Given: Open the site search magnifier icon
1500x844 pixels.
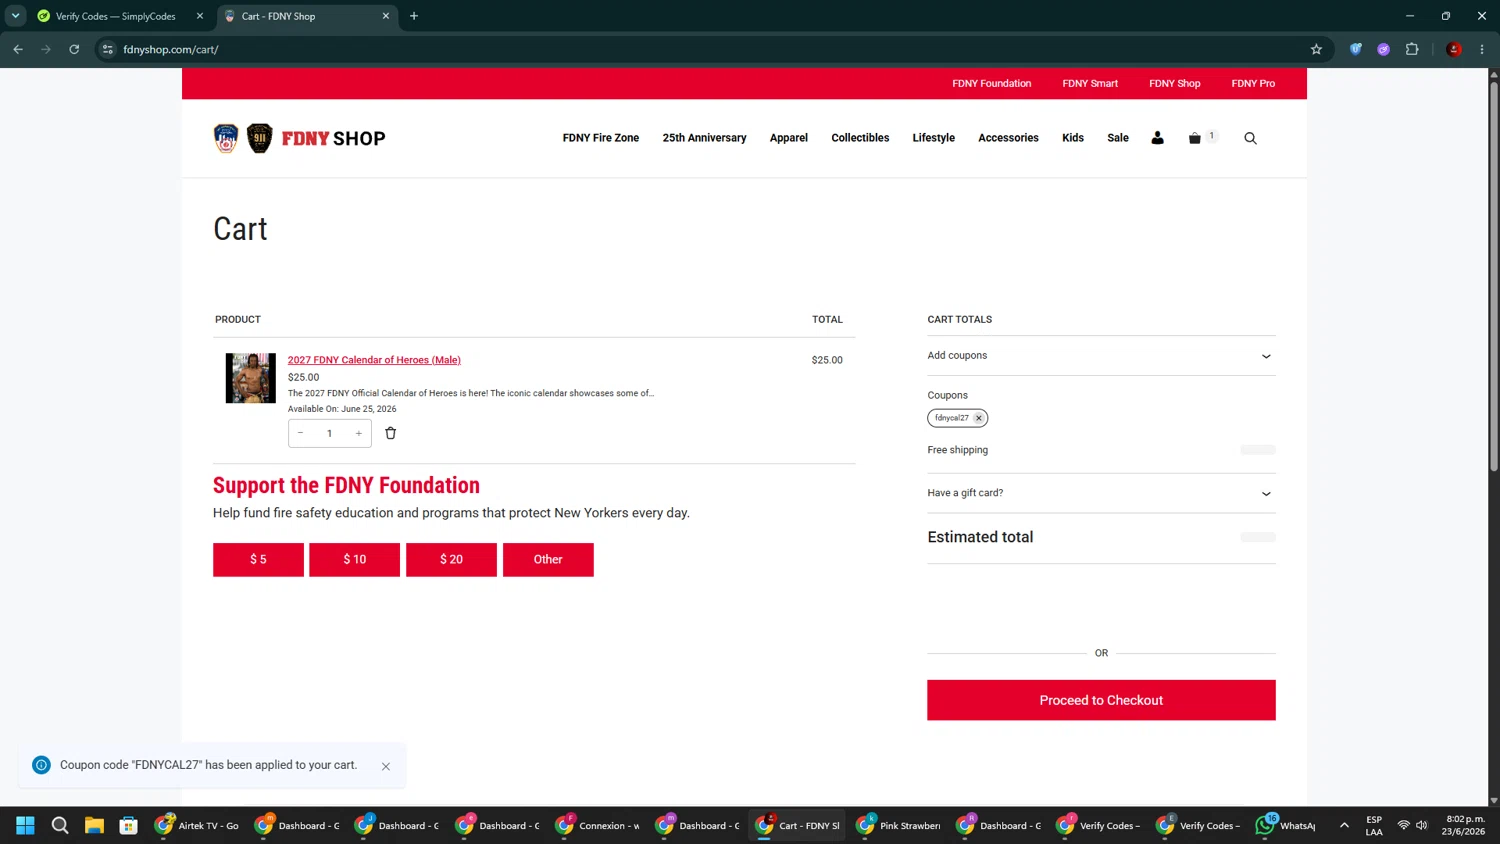Looking at the screenshot, I should [x=1250, y=138].
